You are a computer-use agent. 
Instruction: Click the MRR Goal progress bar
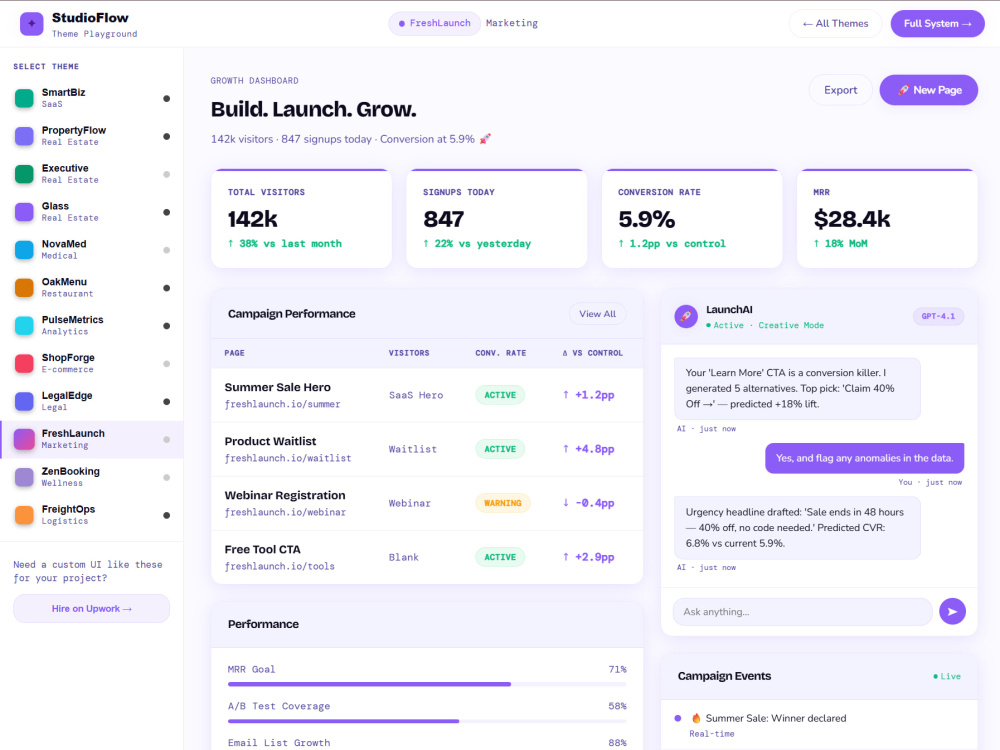(427, 684)
